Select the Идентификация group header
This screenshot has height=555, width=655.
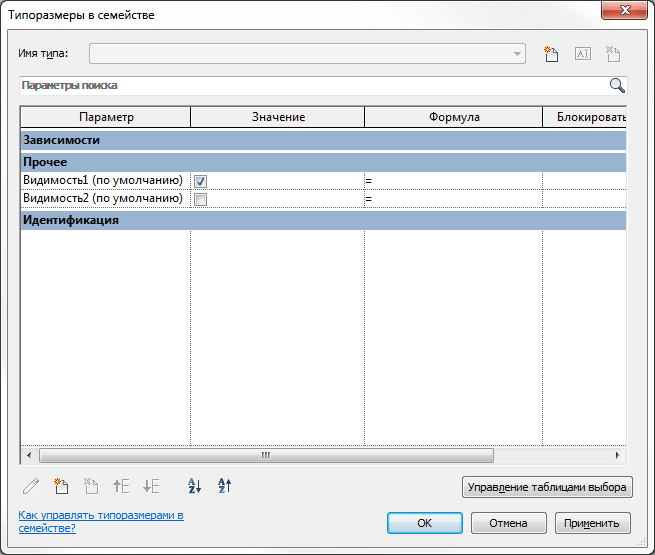coord(71,220)
